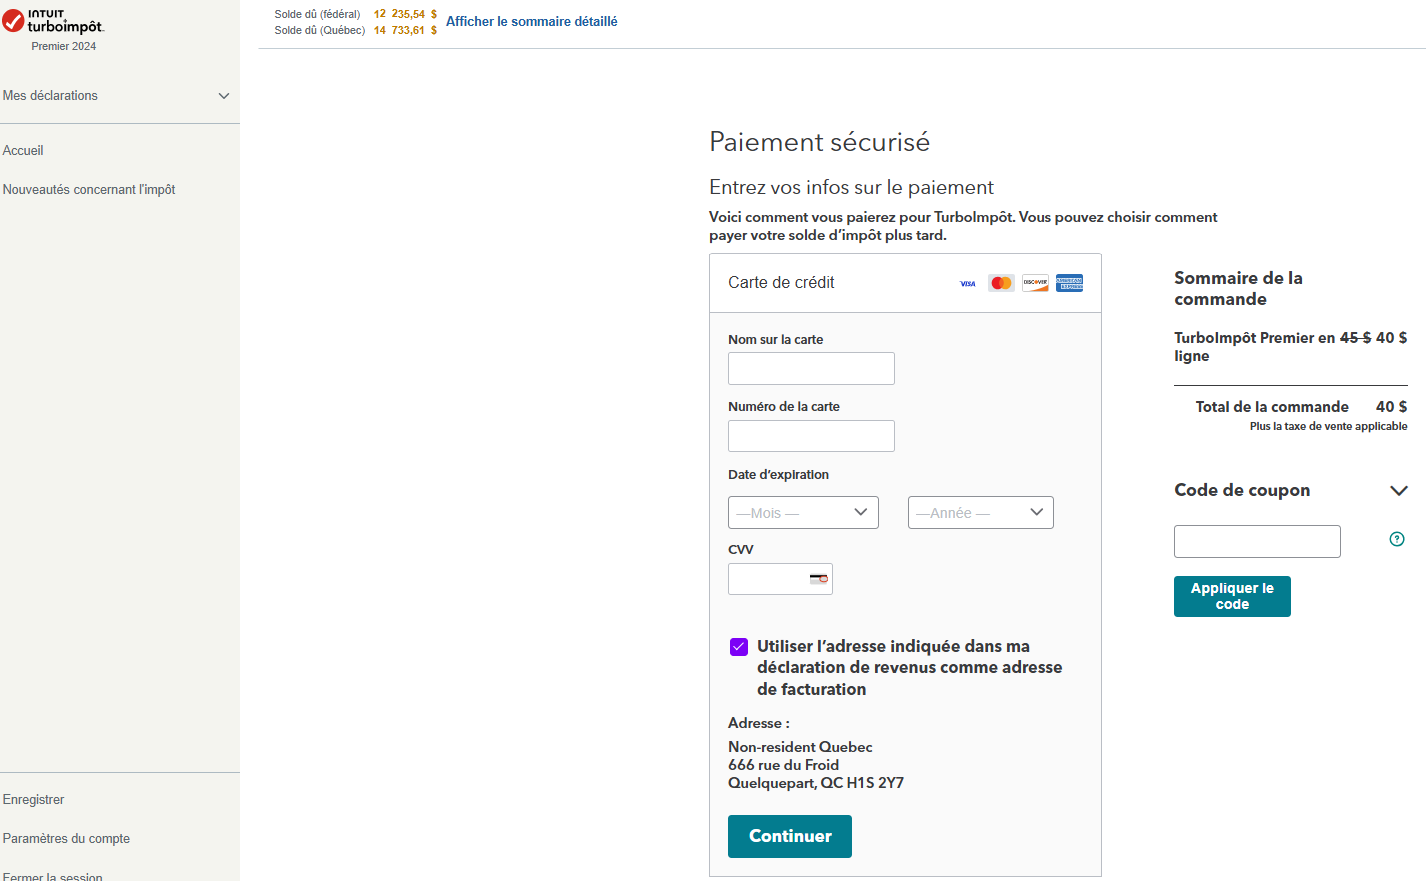Click the Continuer button
Image resolution: width=1426 pixels, height=881 pixels.
pos(790,836)
